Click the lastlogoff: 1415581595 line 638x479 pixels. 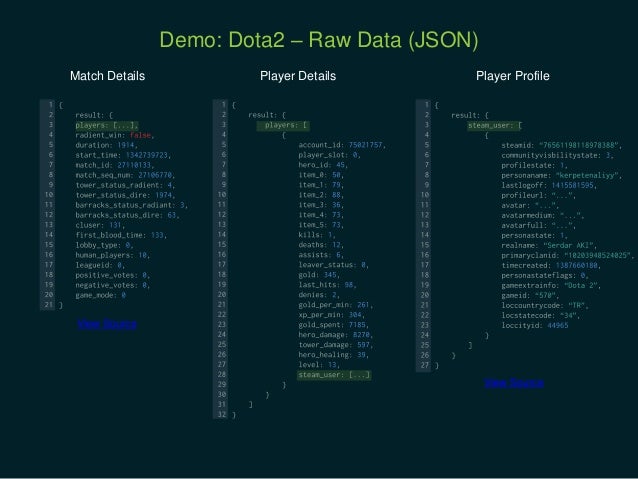click(549, 185)
